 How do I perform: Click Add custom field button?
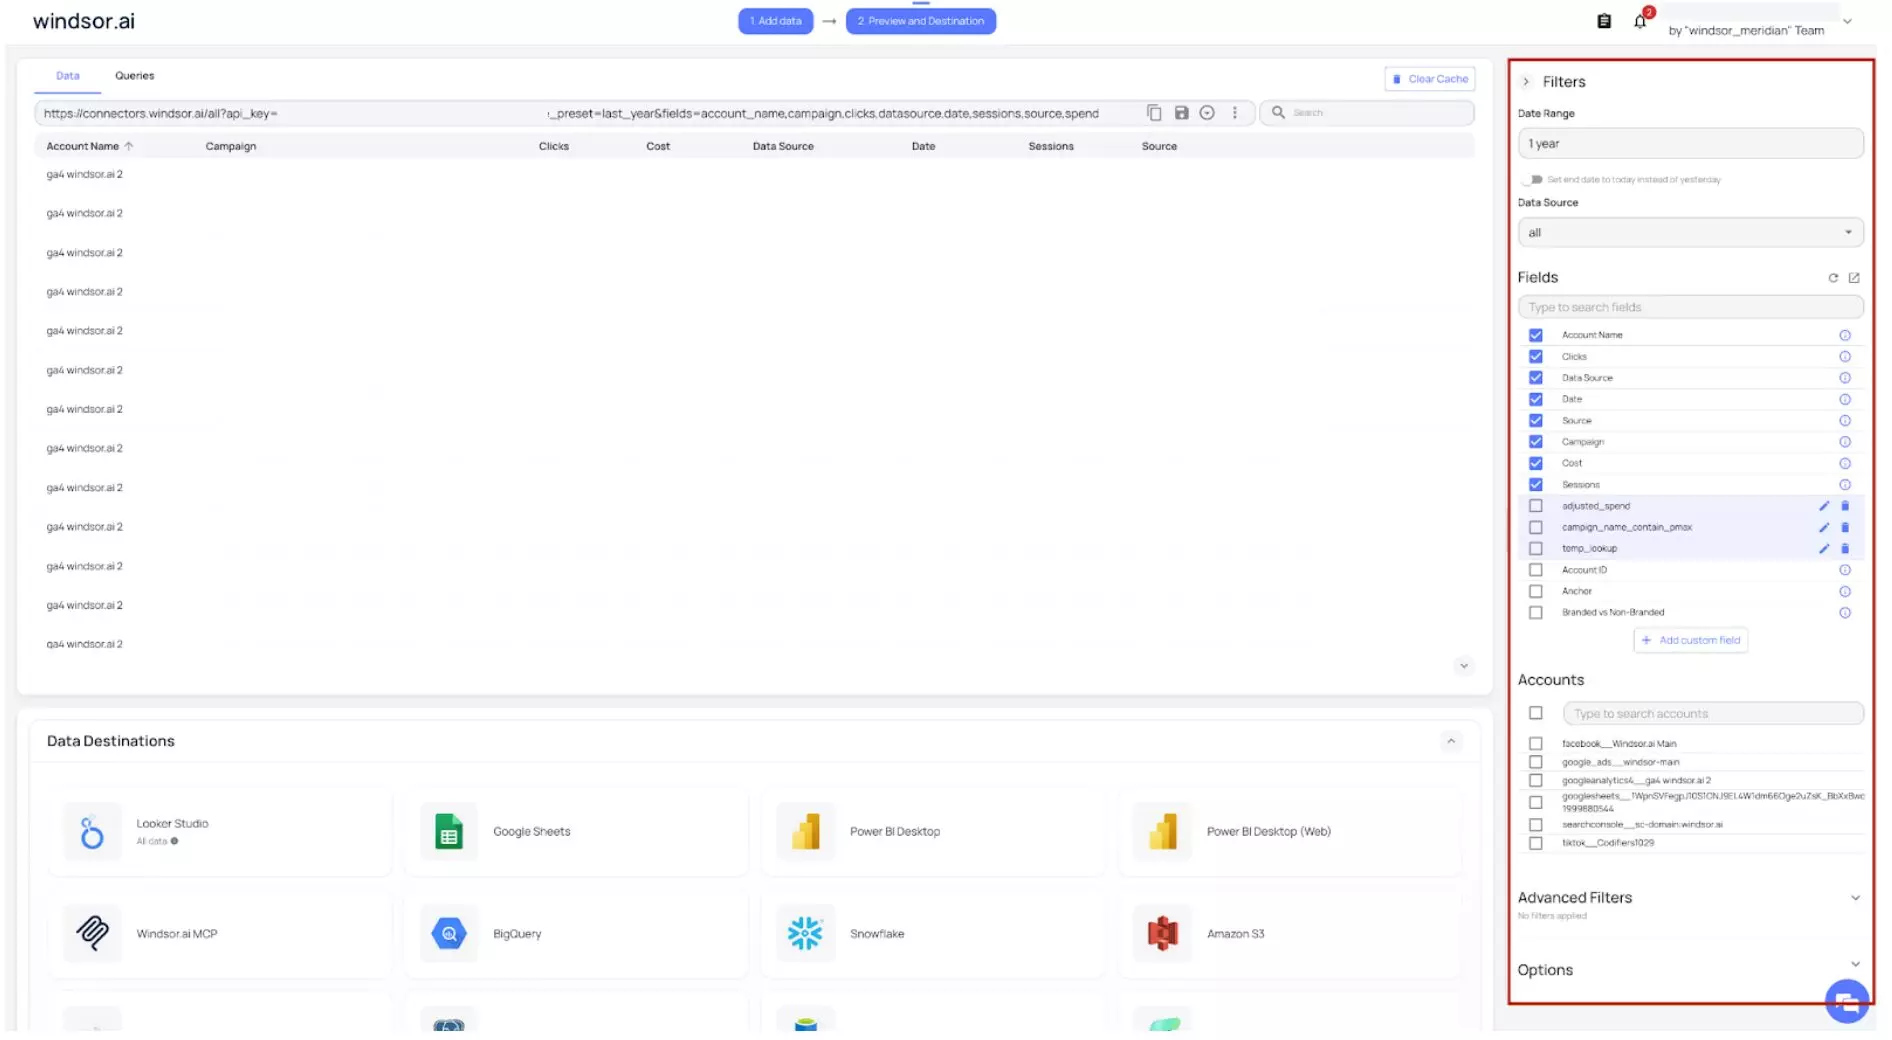pos(1691,641)
